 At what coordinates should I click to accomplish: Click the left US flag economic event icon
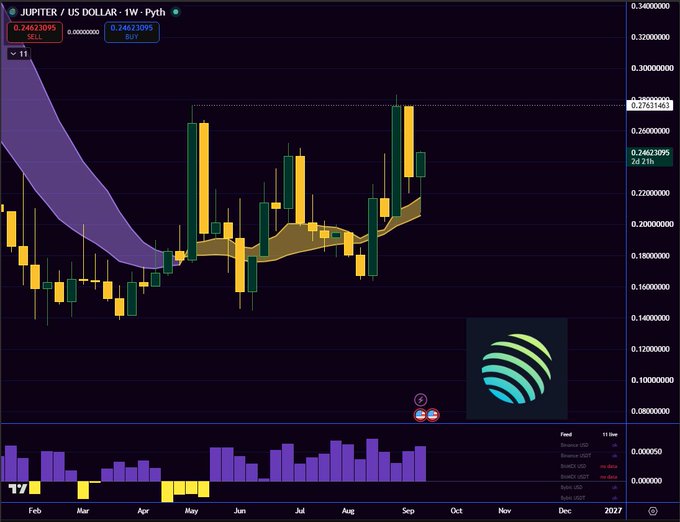click(x=420, y=415)
